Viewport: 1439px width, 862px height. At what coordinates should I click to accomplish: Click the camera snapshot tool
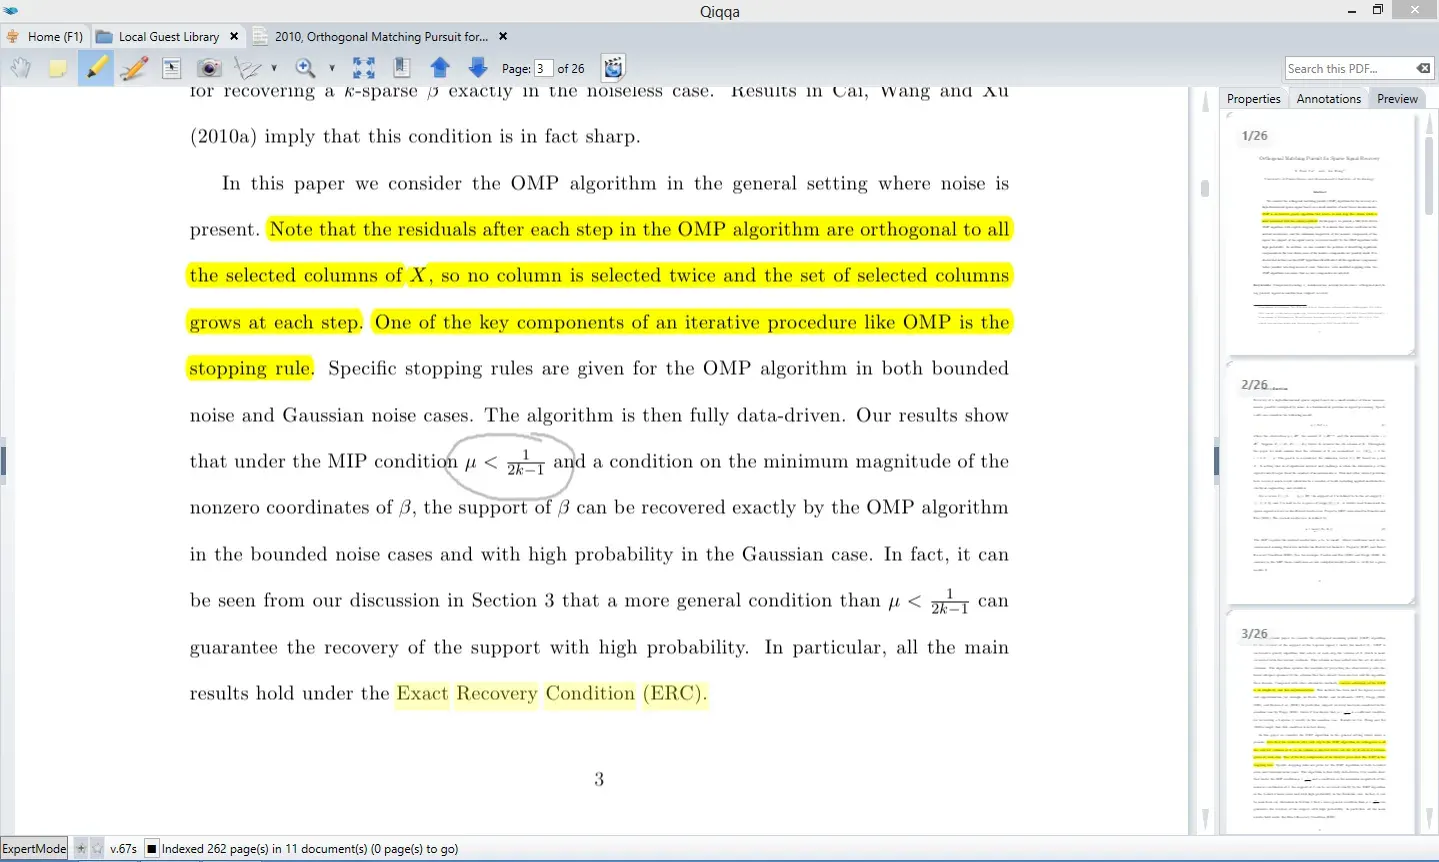(x=209, y=68)
